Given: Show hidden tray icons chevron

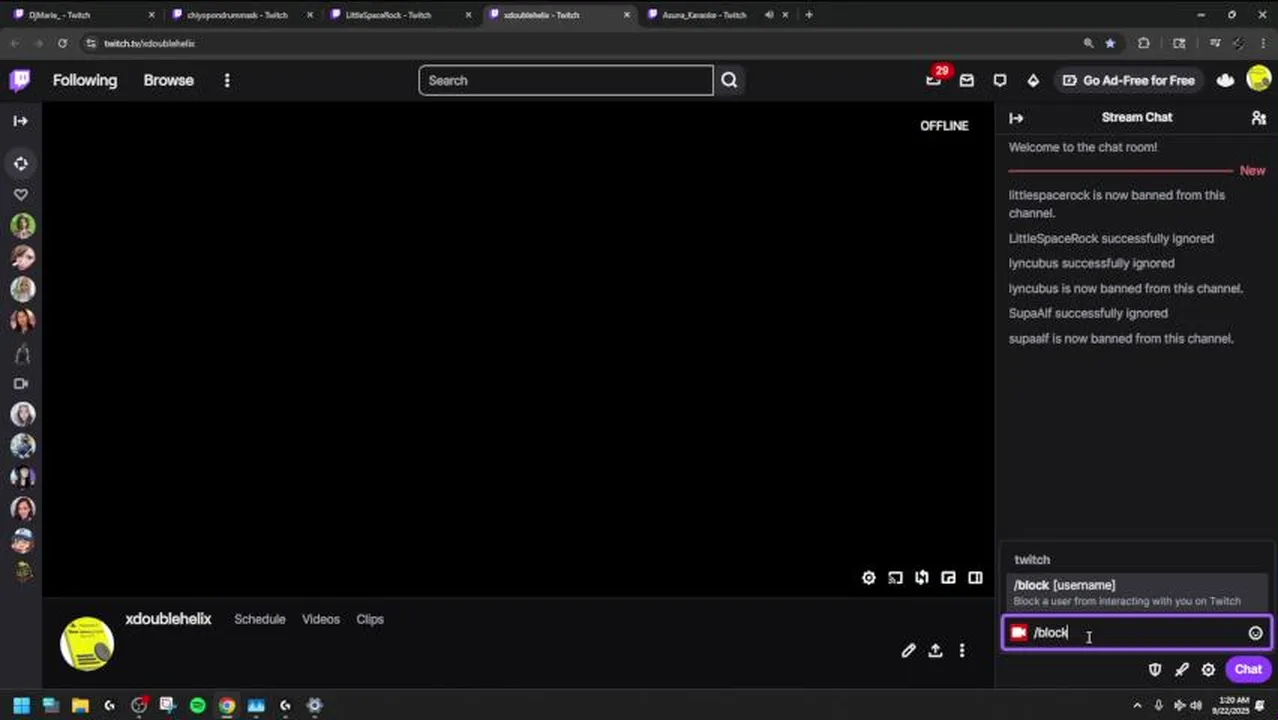Looking at the screenshot, I should (x=1138, y=705).
